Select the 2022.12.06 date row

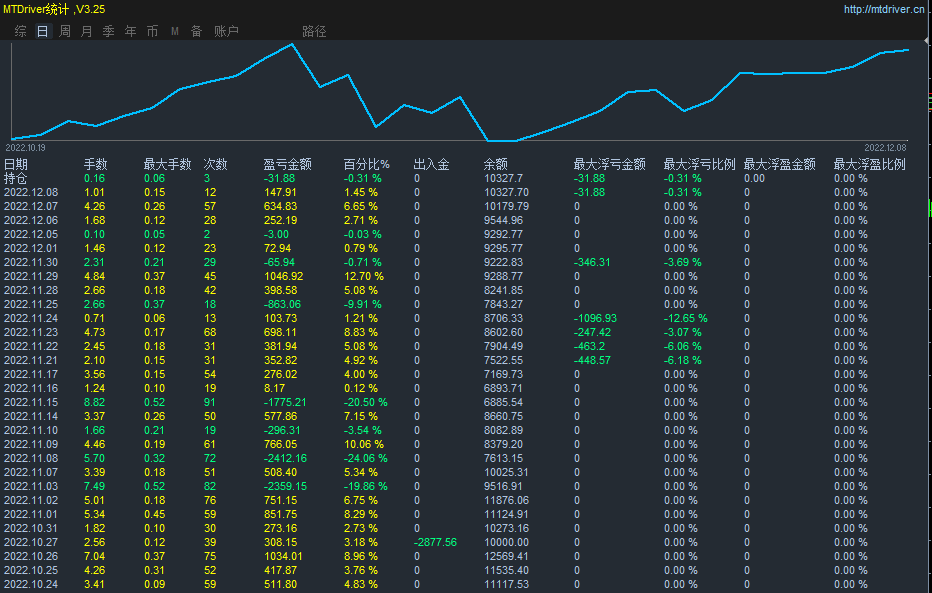(x=31, y=220)
